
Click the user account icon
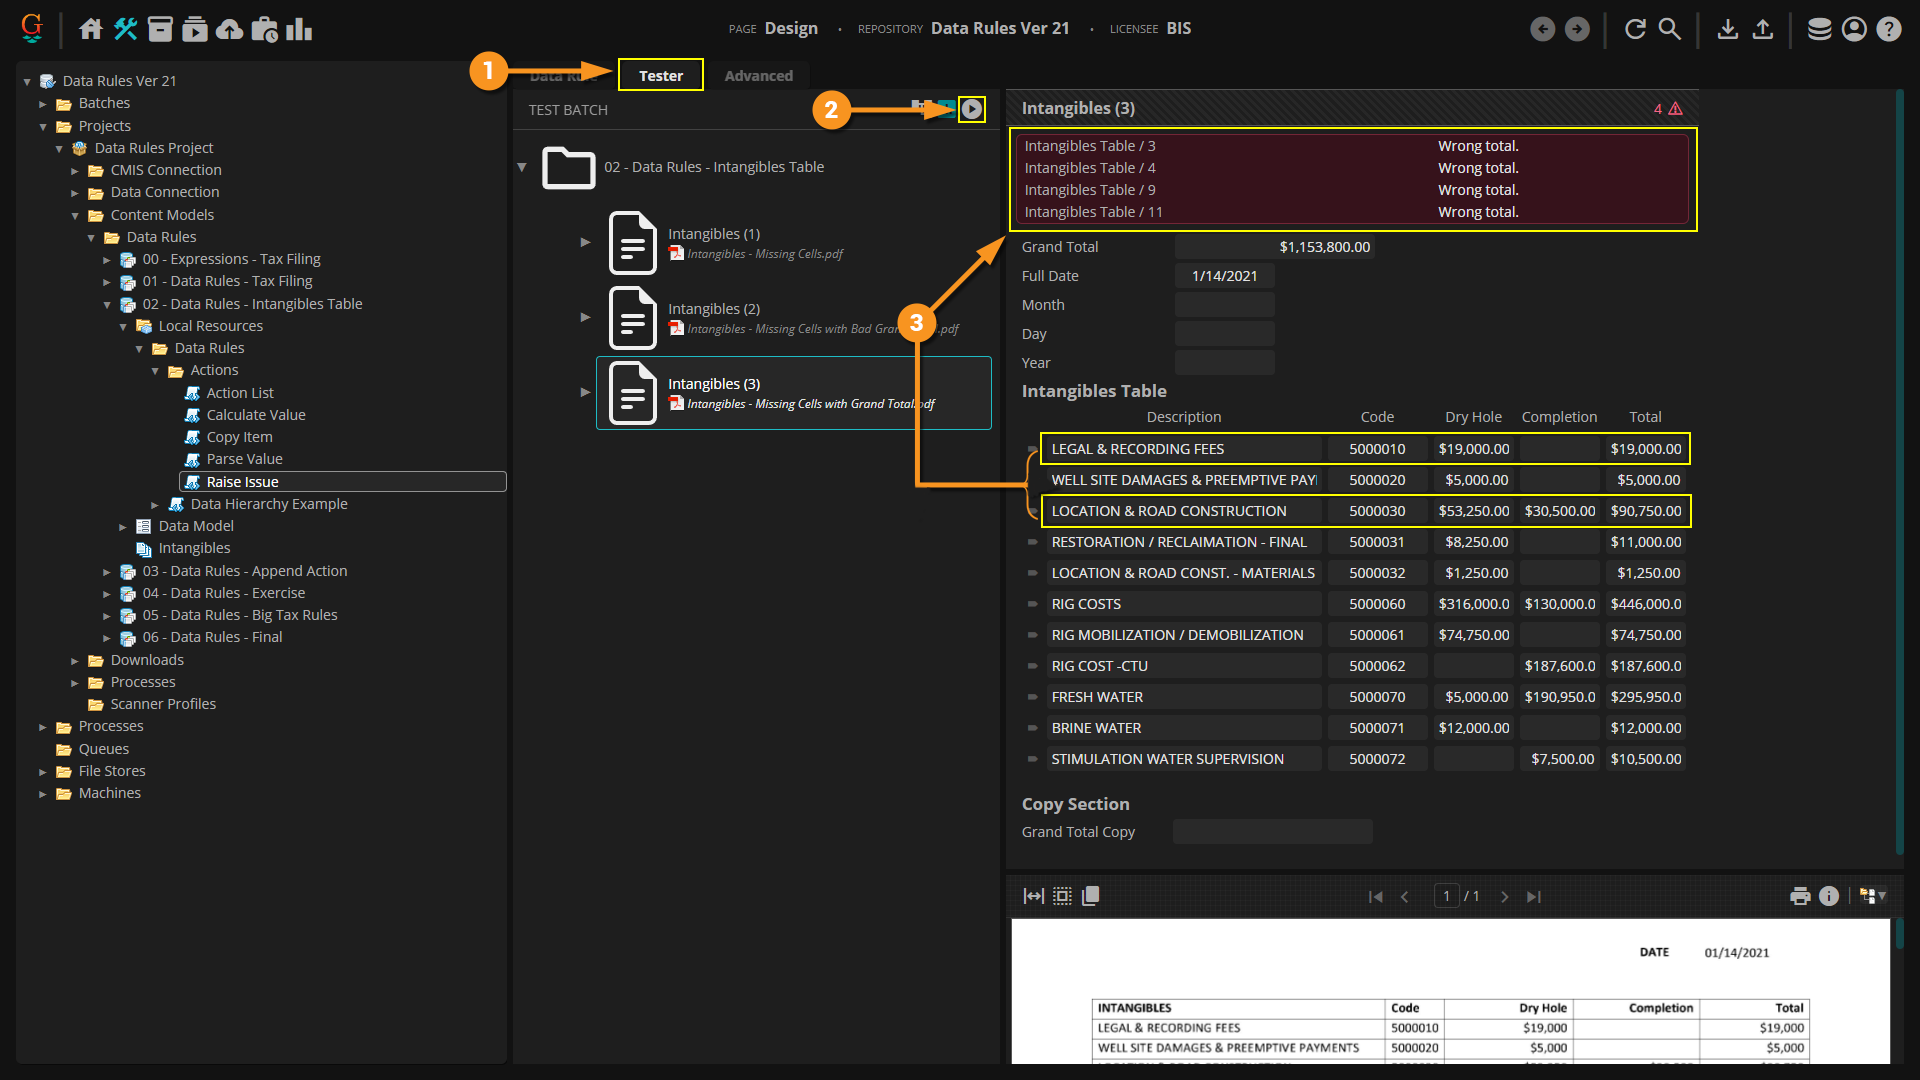click(1854, 29)
